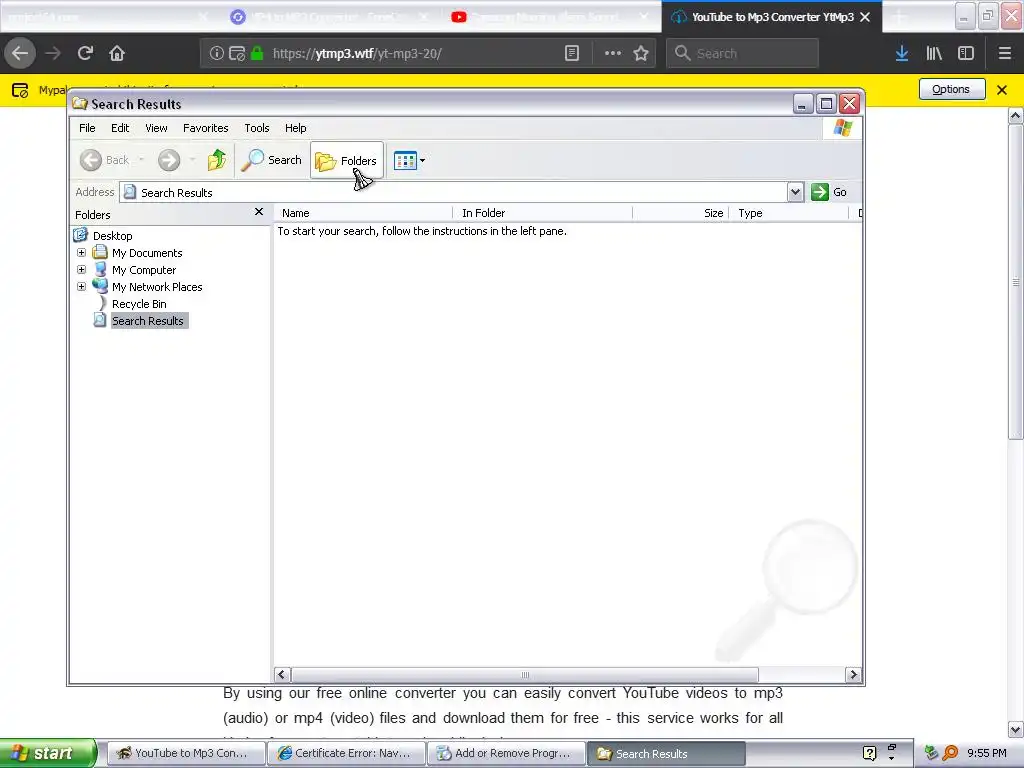The width and height of the screenshot is (1024, 768).
Task: Close the Folders pane
Action: coord(259,212)
